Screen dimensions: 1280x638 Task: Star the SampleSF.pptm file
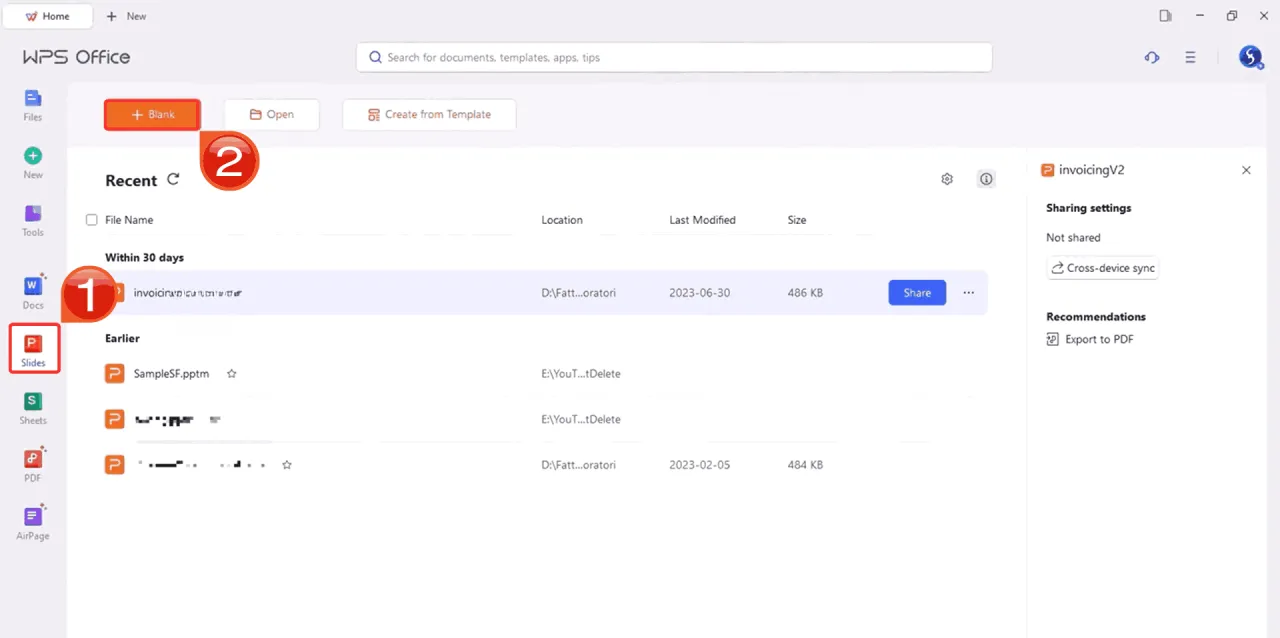coord(231,374)
